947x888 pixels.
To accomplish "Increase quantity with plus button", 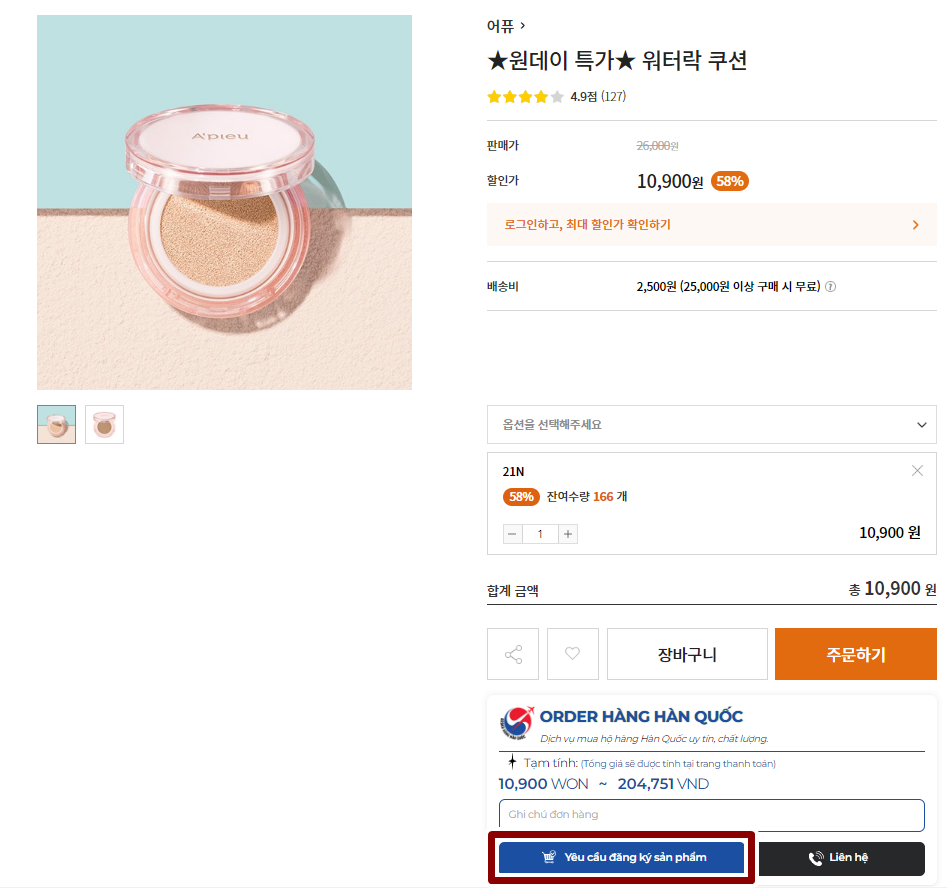I will point(568,534).
